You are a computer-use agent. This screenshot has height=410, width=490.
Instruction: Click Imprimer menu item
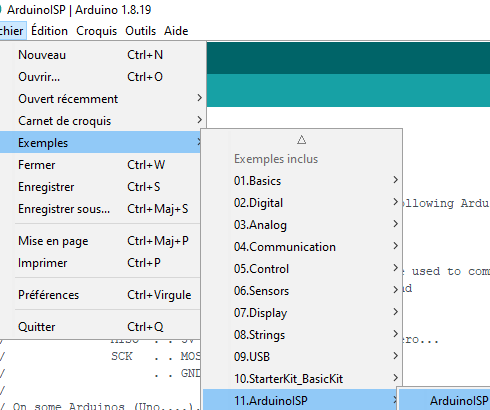tap(101, 263)
